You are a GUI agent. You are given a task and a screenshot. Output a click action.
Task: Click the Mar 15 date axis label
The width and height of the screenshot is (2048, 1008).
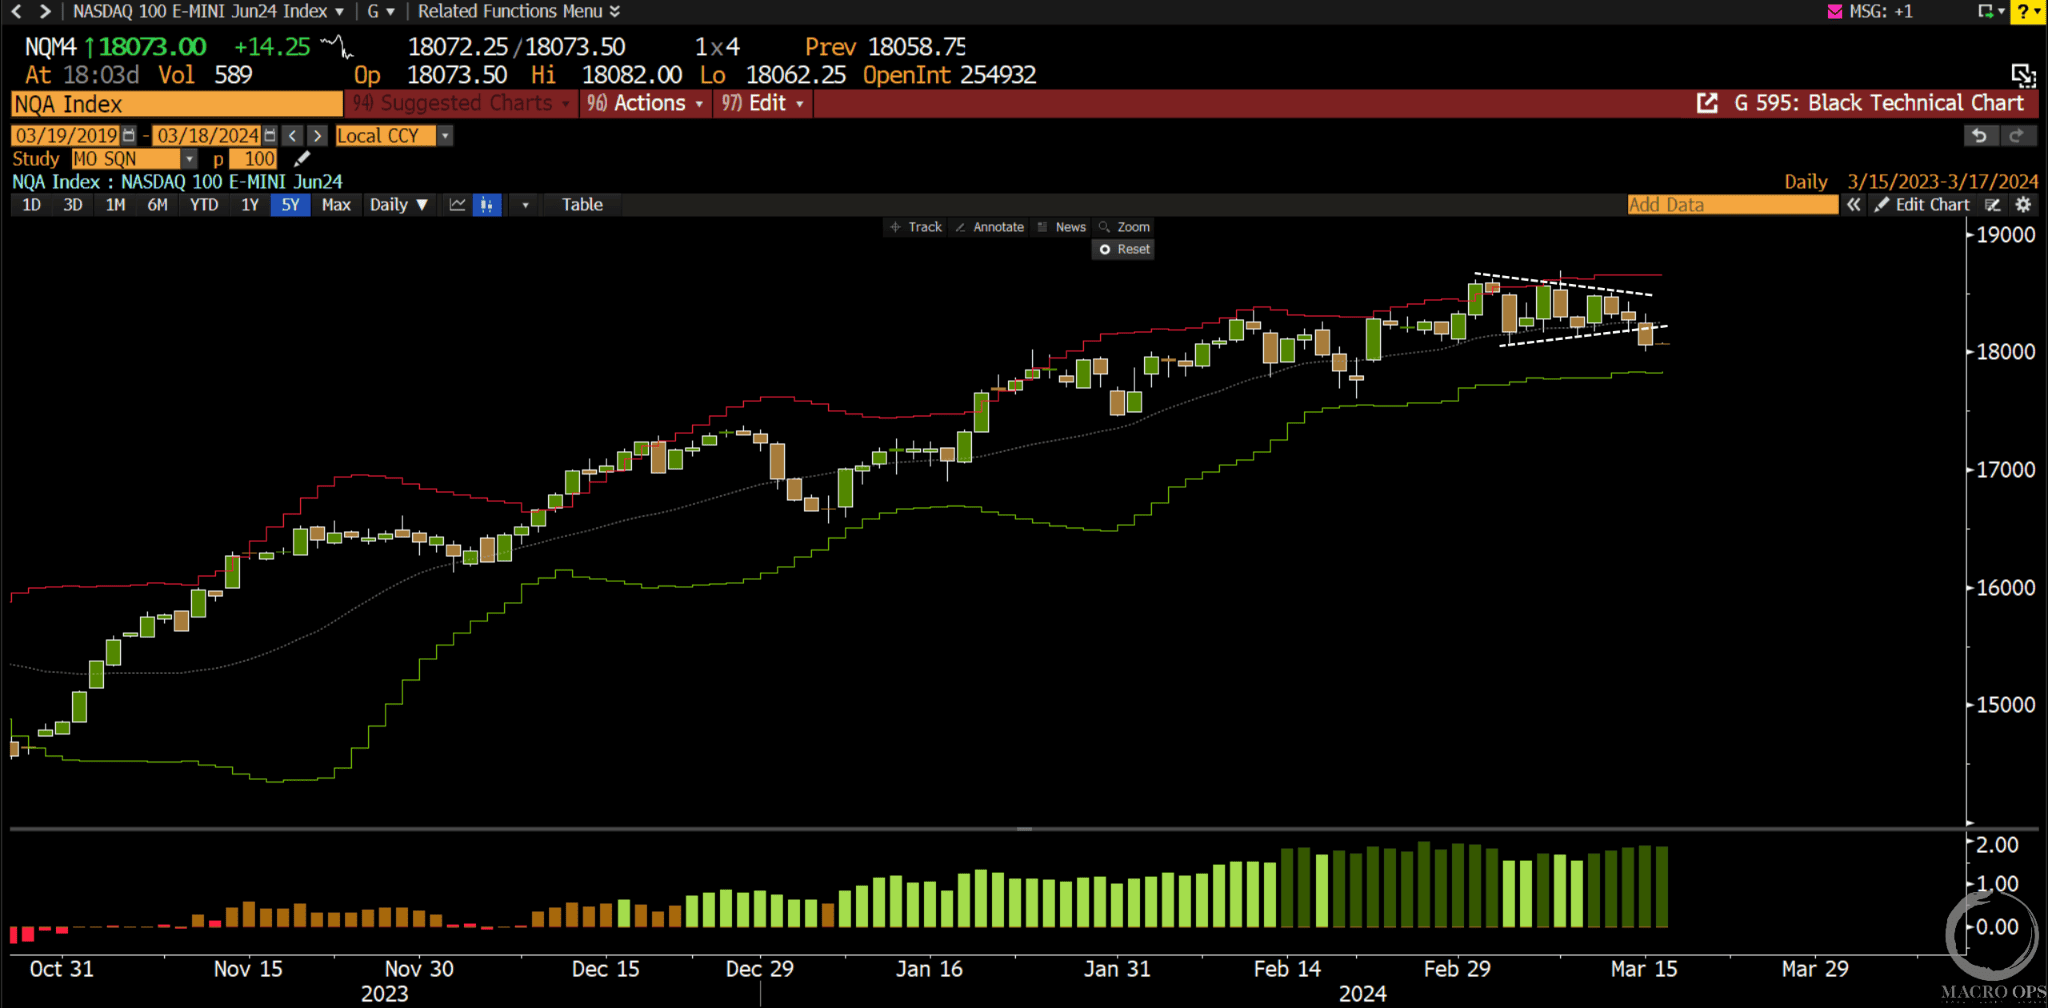tap(1644, 968)
